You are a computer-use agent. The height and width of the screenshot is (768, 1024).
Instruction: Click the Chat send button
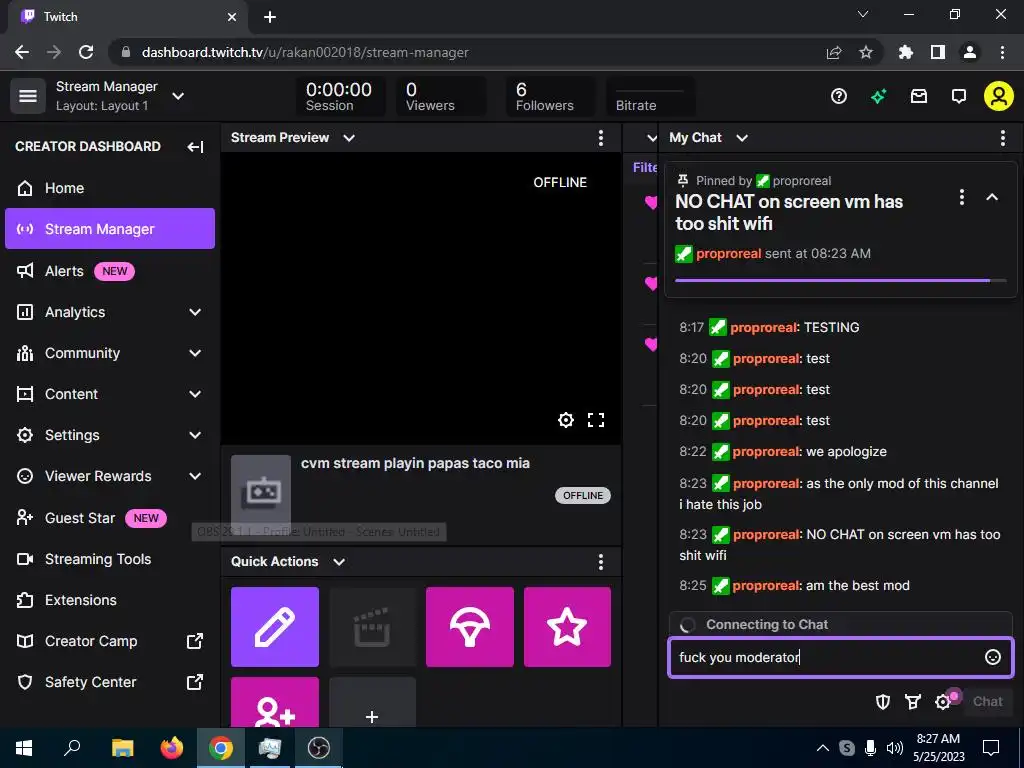pos(987,701)
